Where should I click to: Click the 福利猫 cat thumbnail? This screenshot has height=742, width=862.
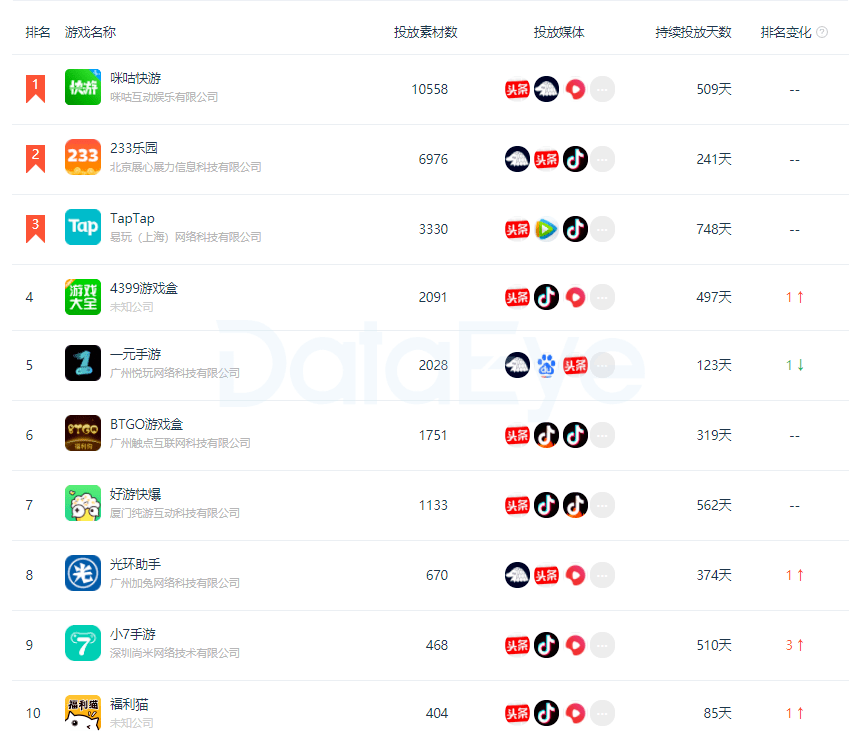pyautogui.click(x=82, y=713)
